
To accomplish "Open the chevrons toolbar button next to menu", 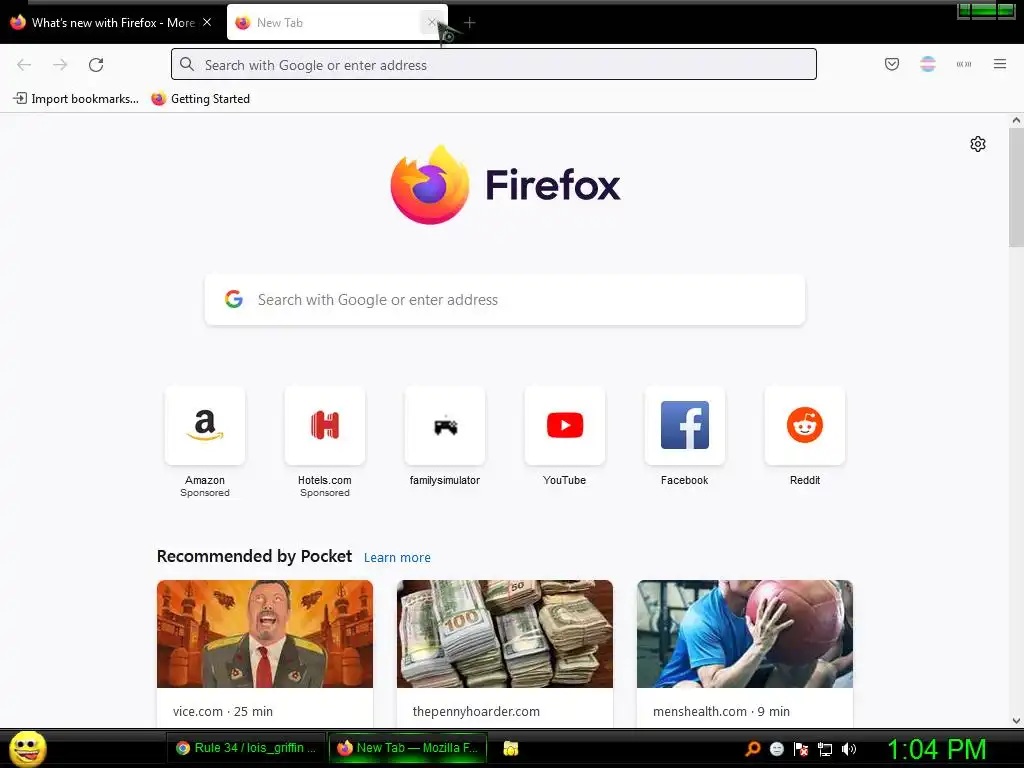I will [963, 64].
